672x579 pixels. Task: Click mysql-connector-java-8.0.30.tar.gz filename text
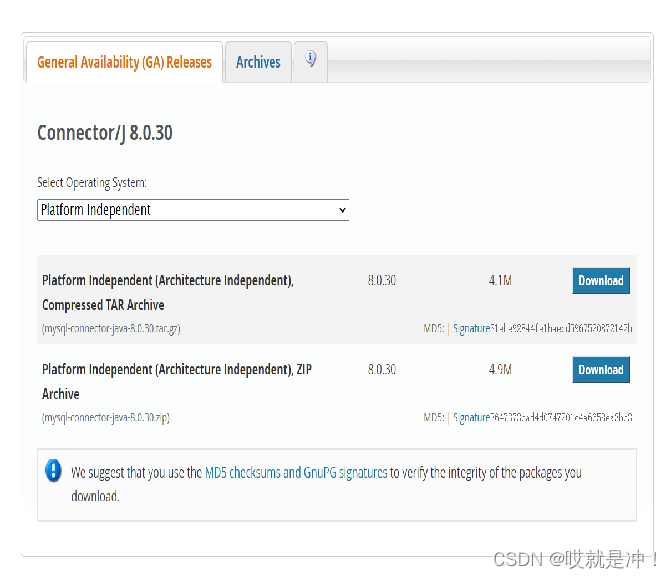pyautogui.click(x=111, y=329)
